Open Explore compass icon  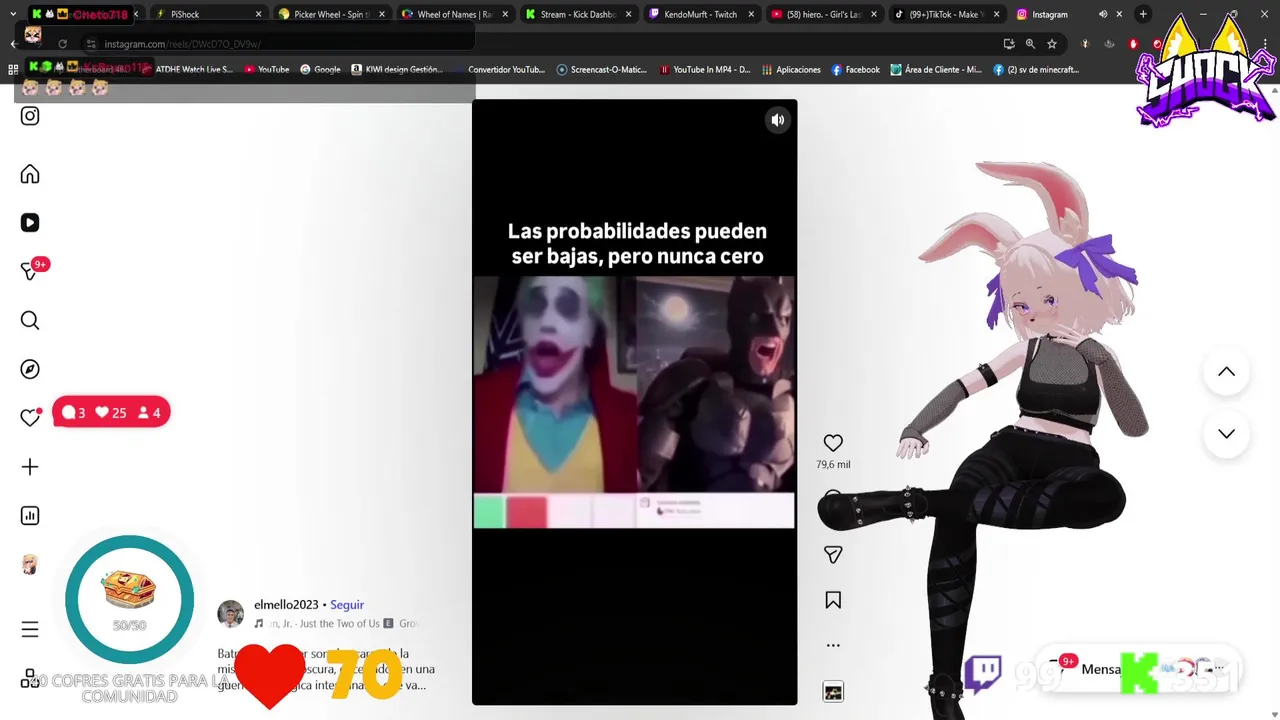click(30, 369)
